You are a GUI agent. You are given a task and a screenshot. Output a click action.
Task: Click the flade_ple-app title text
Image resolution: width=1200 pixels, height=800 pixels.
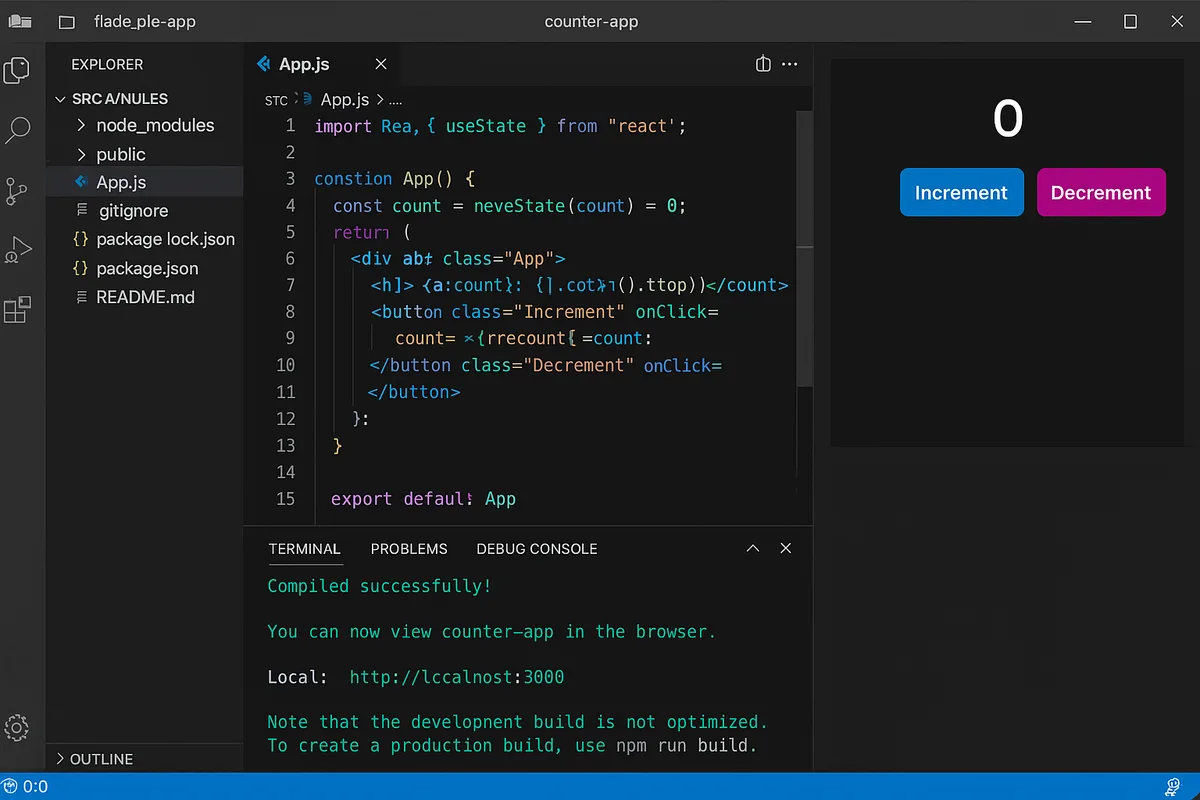click(144, 21)
